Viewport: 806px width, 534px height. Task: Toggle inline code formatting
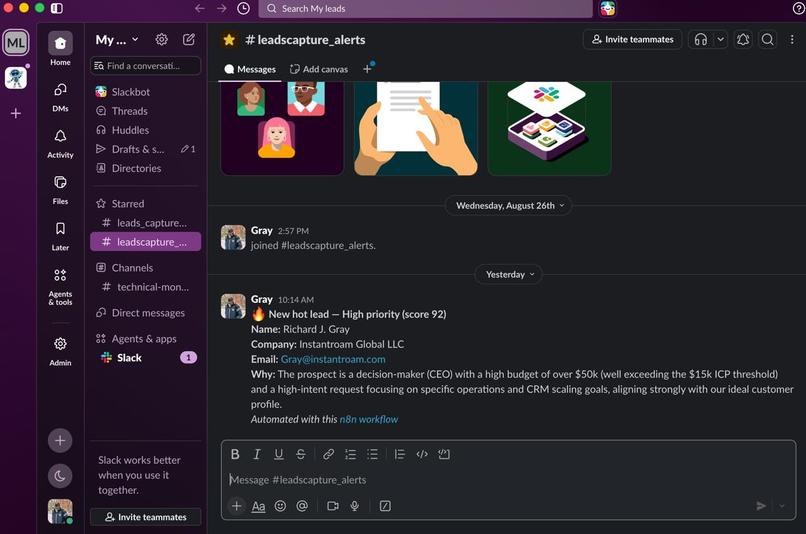[x=422, y=454]
